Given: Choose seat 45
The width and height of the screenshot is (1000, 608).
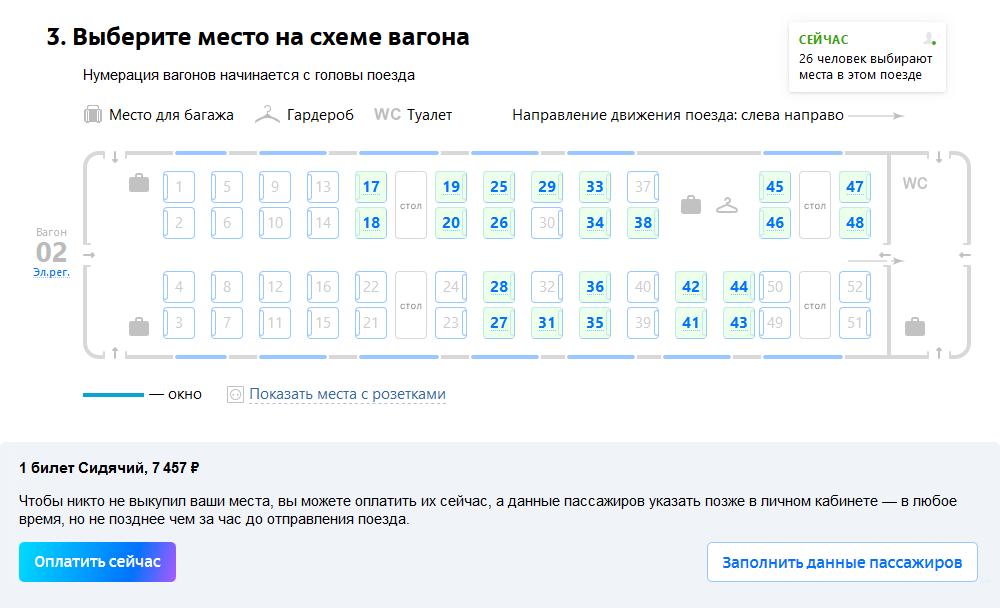Looking at the screenshot, I should [x=775, y=187].
